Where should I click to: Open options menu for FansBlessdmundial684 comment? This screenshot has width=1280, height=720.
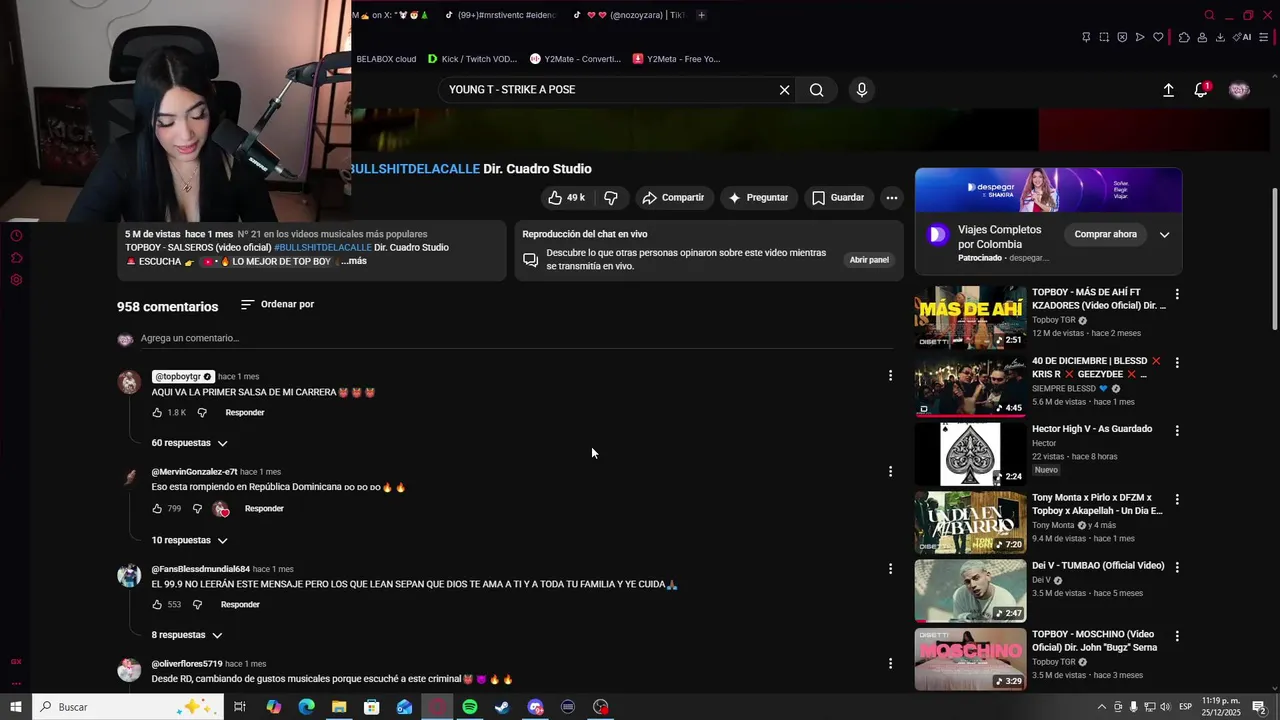pyautogui.click(x=890, y=569)
